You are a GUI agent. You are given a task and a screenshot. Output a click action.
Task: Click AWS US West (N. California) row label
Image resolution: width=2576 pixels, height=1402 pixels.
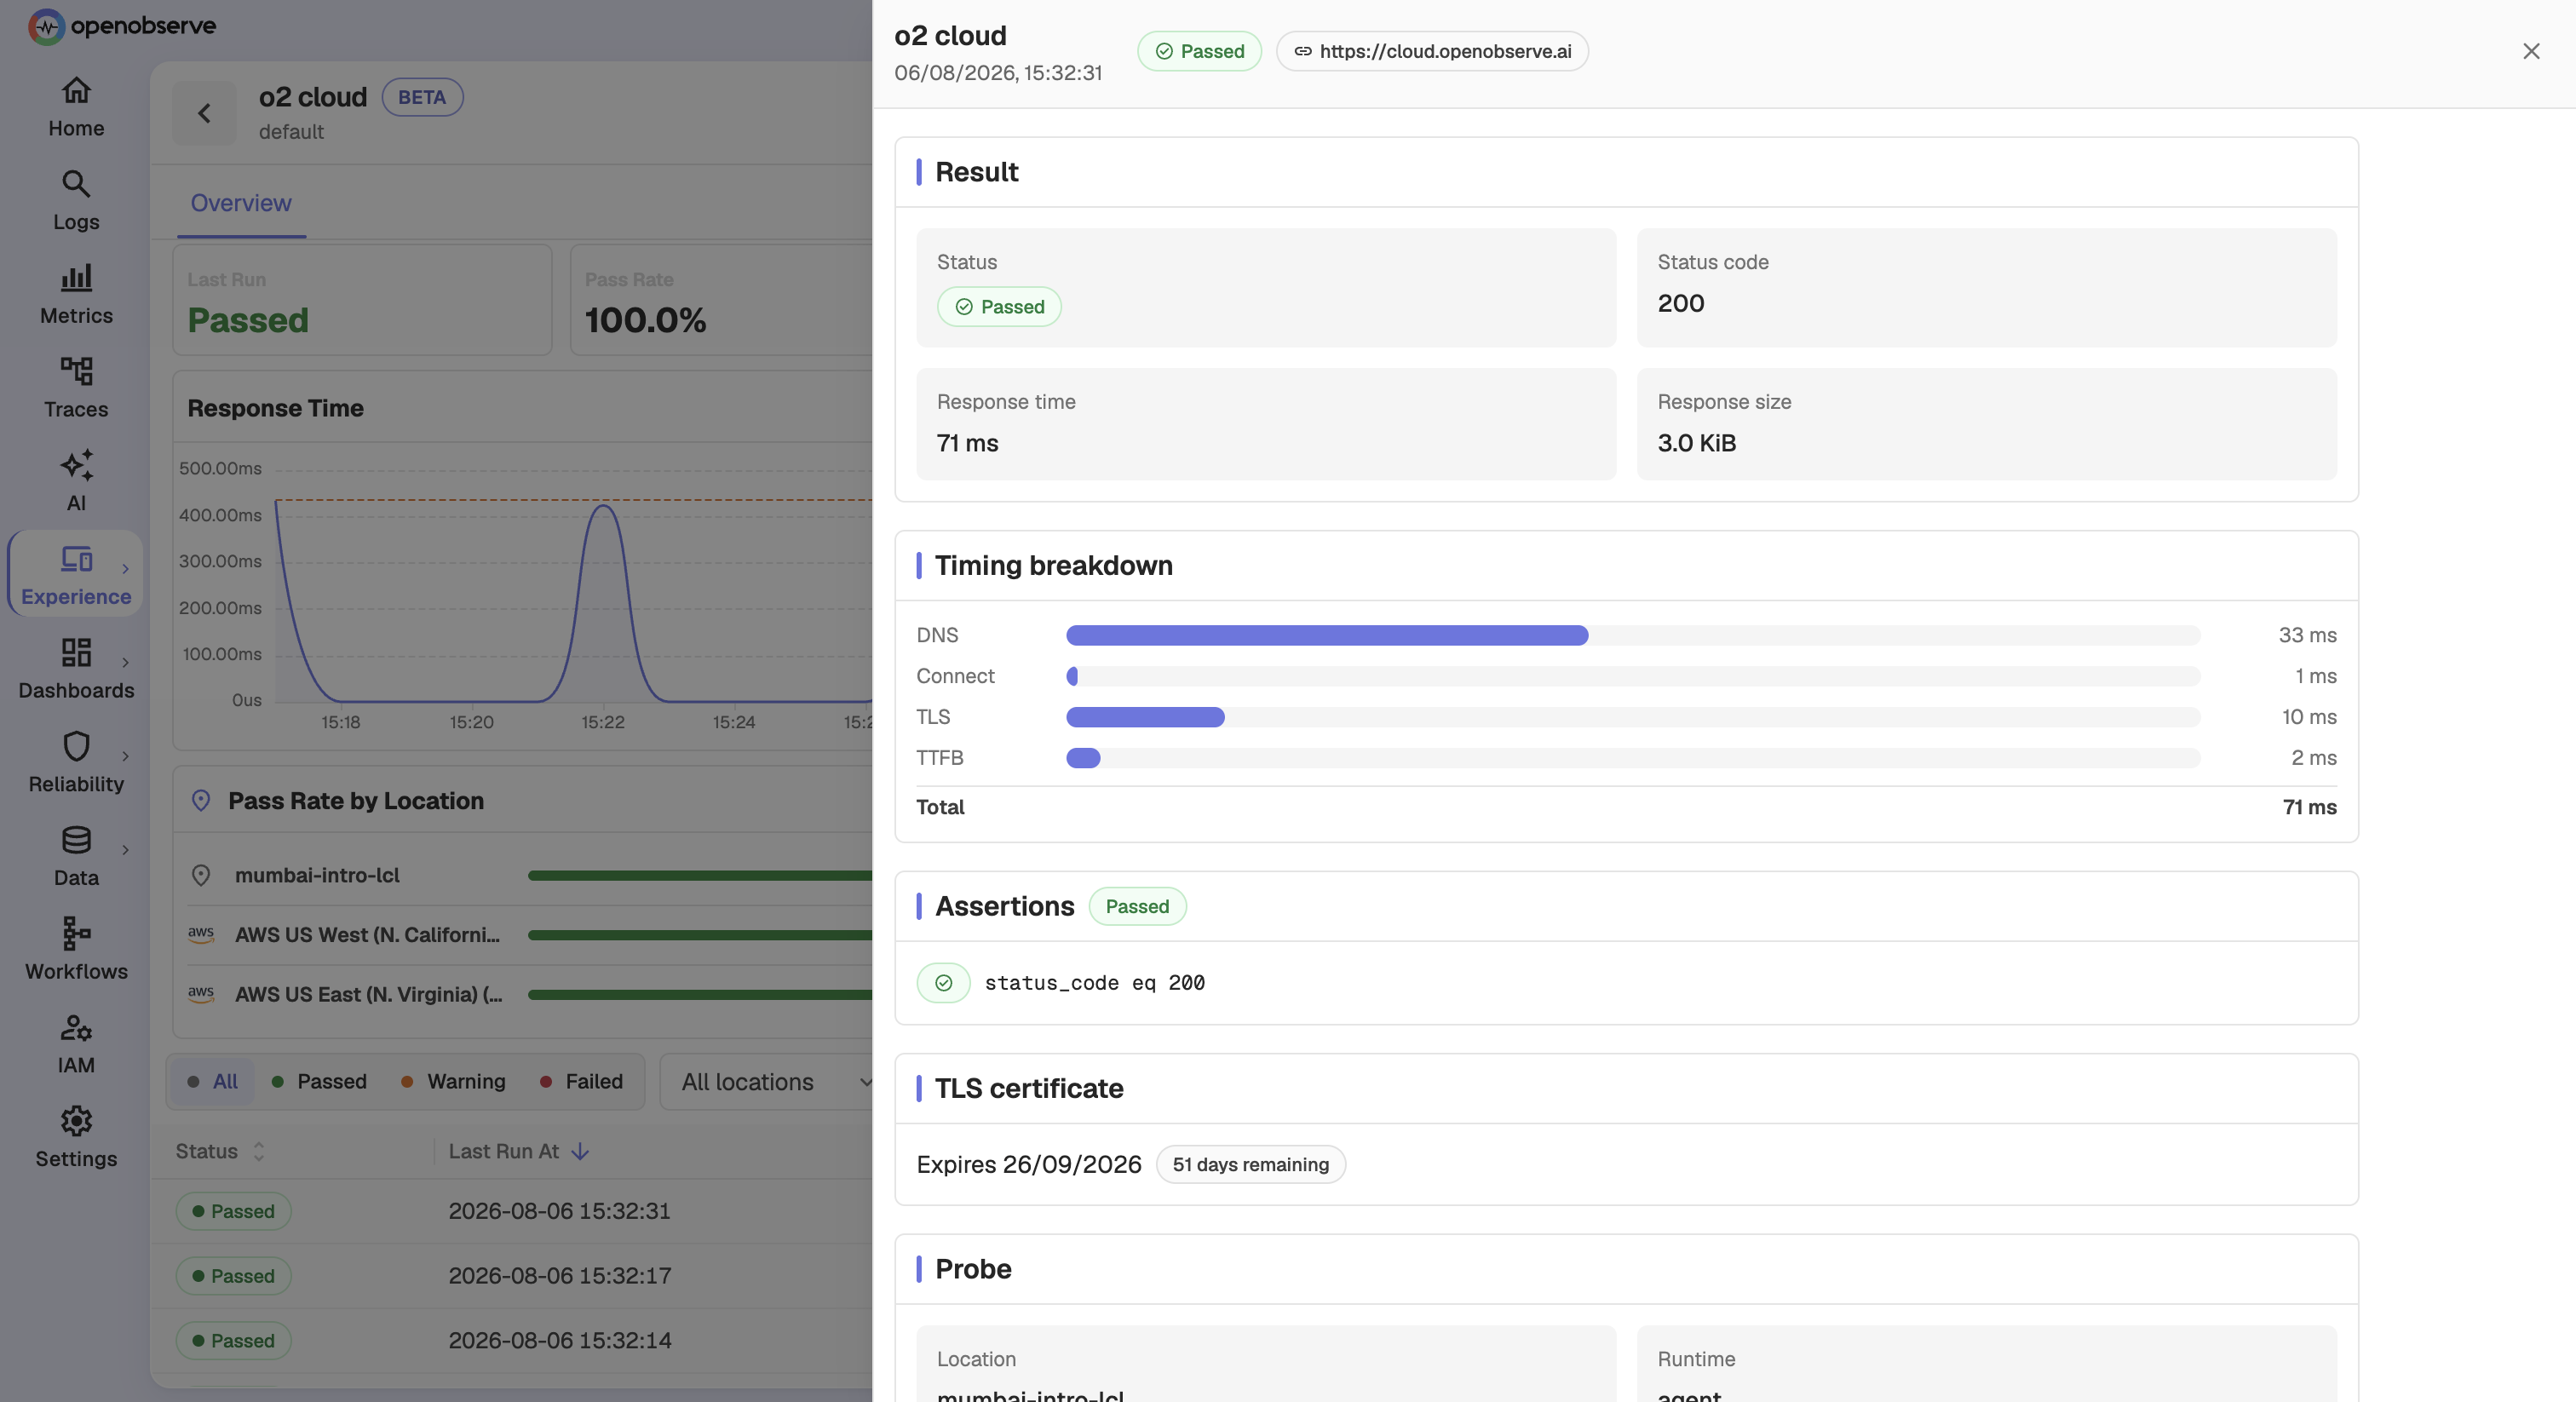[x=367, y=934]
